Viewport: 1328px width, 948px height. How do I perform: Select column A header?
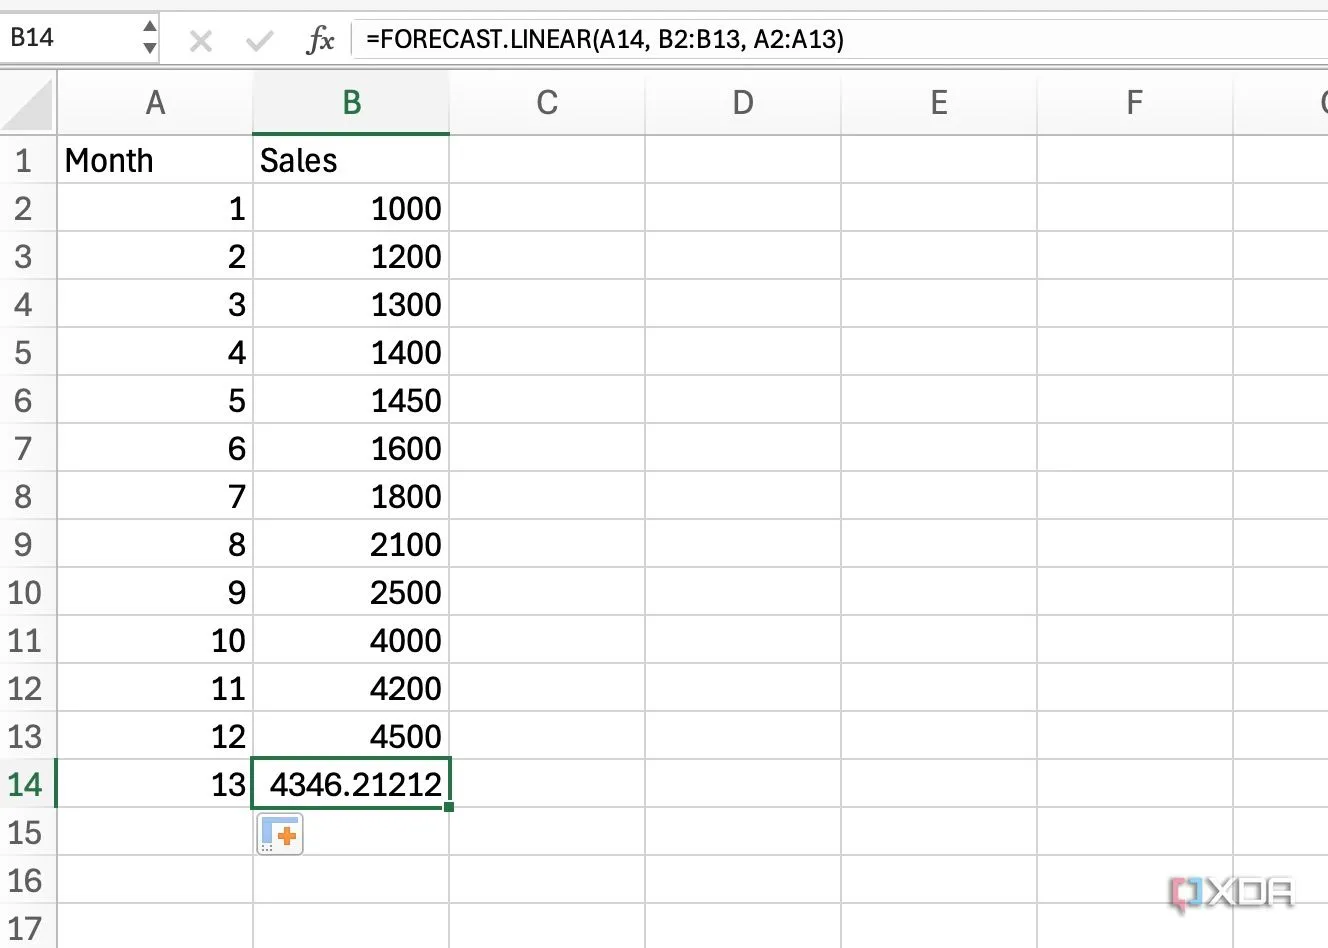pos(155,103)
